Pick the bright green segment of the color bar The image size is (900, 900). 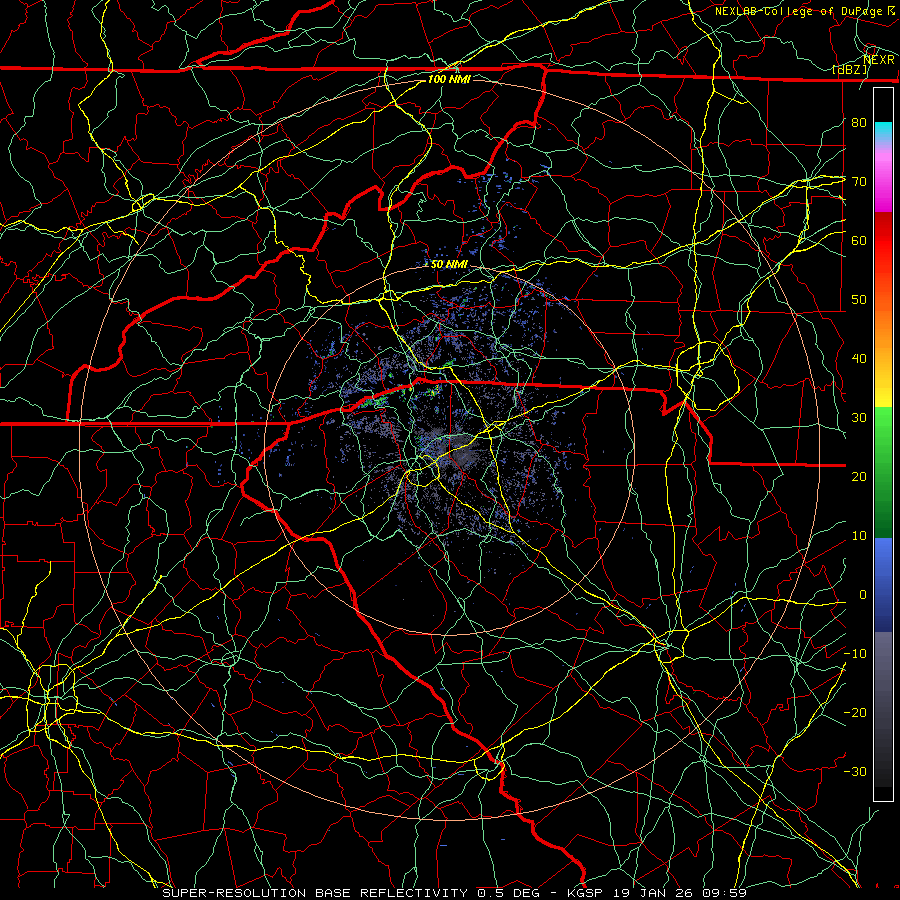(883, 428)
